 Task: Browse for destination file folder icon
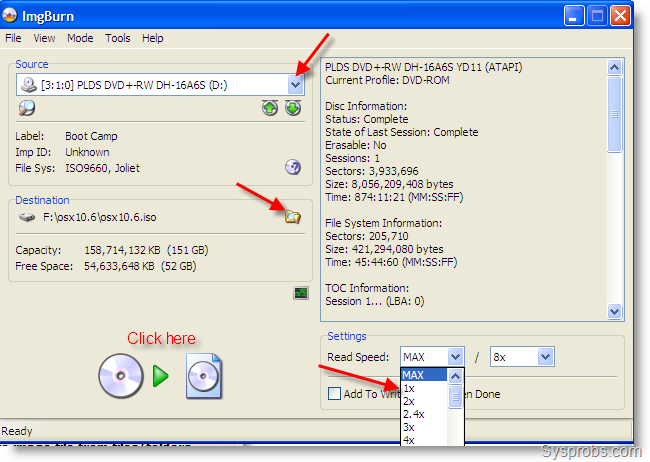click(293, 217)
